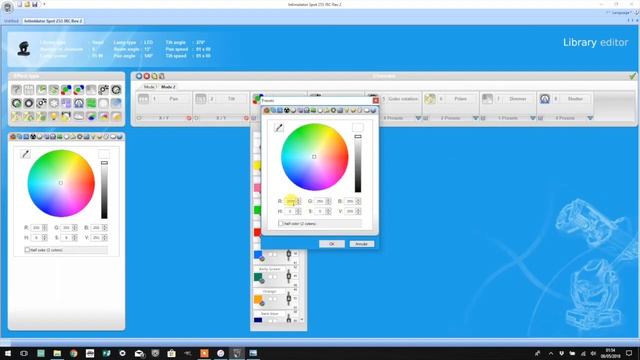Tick the checkbox under the Pan channel
This screenshot has width=640, height=360.
[x=139, y=118]
